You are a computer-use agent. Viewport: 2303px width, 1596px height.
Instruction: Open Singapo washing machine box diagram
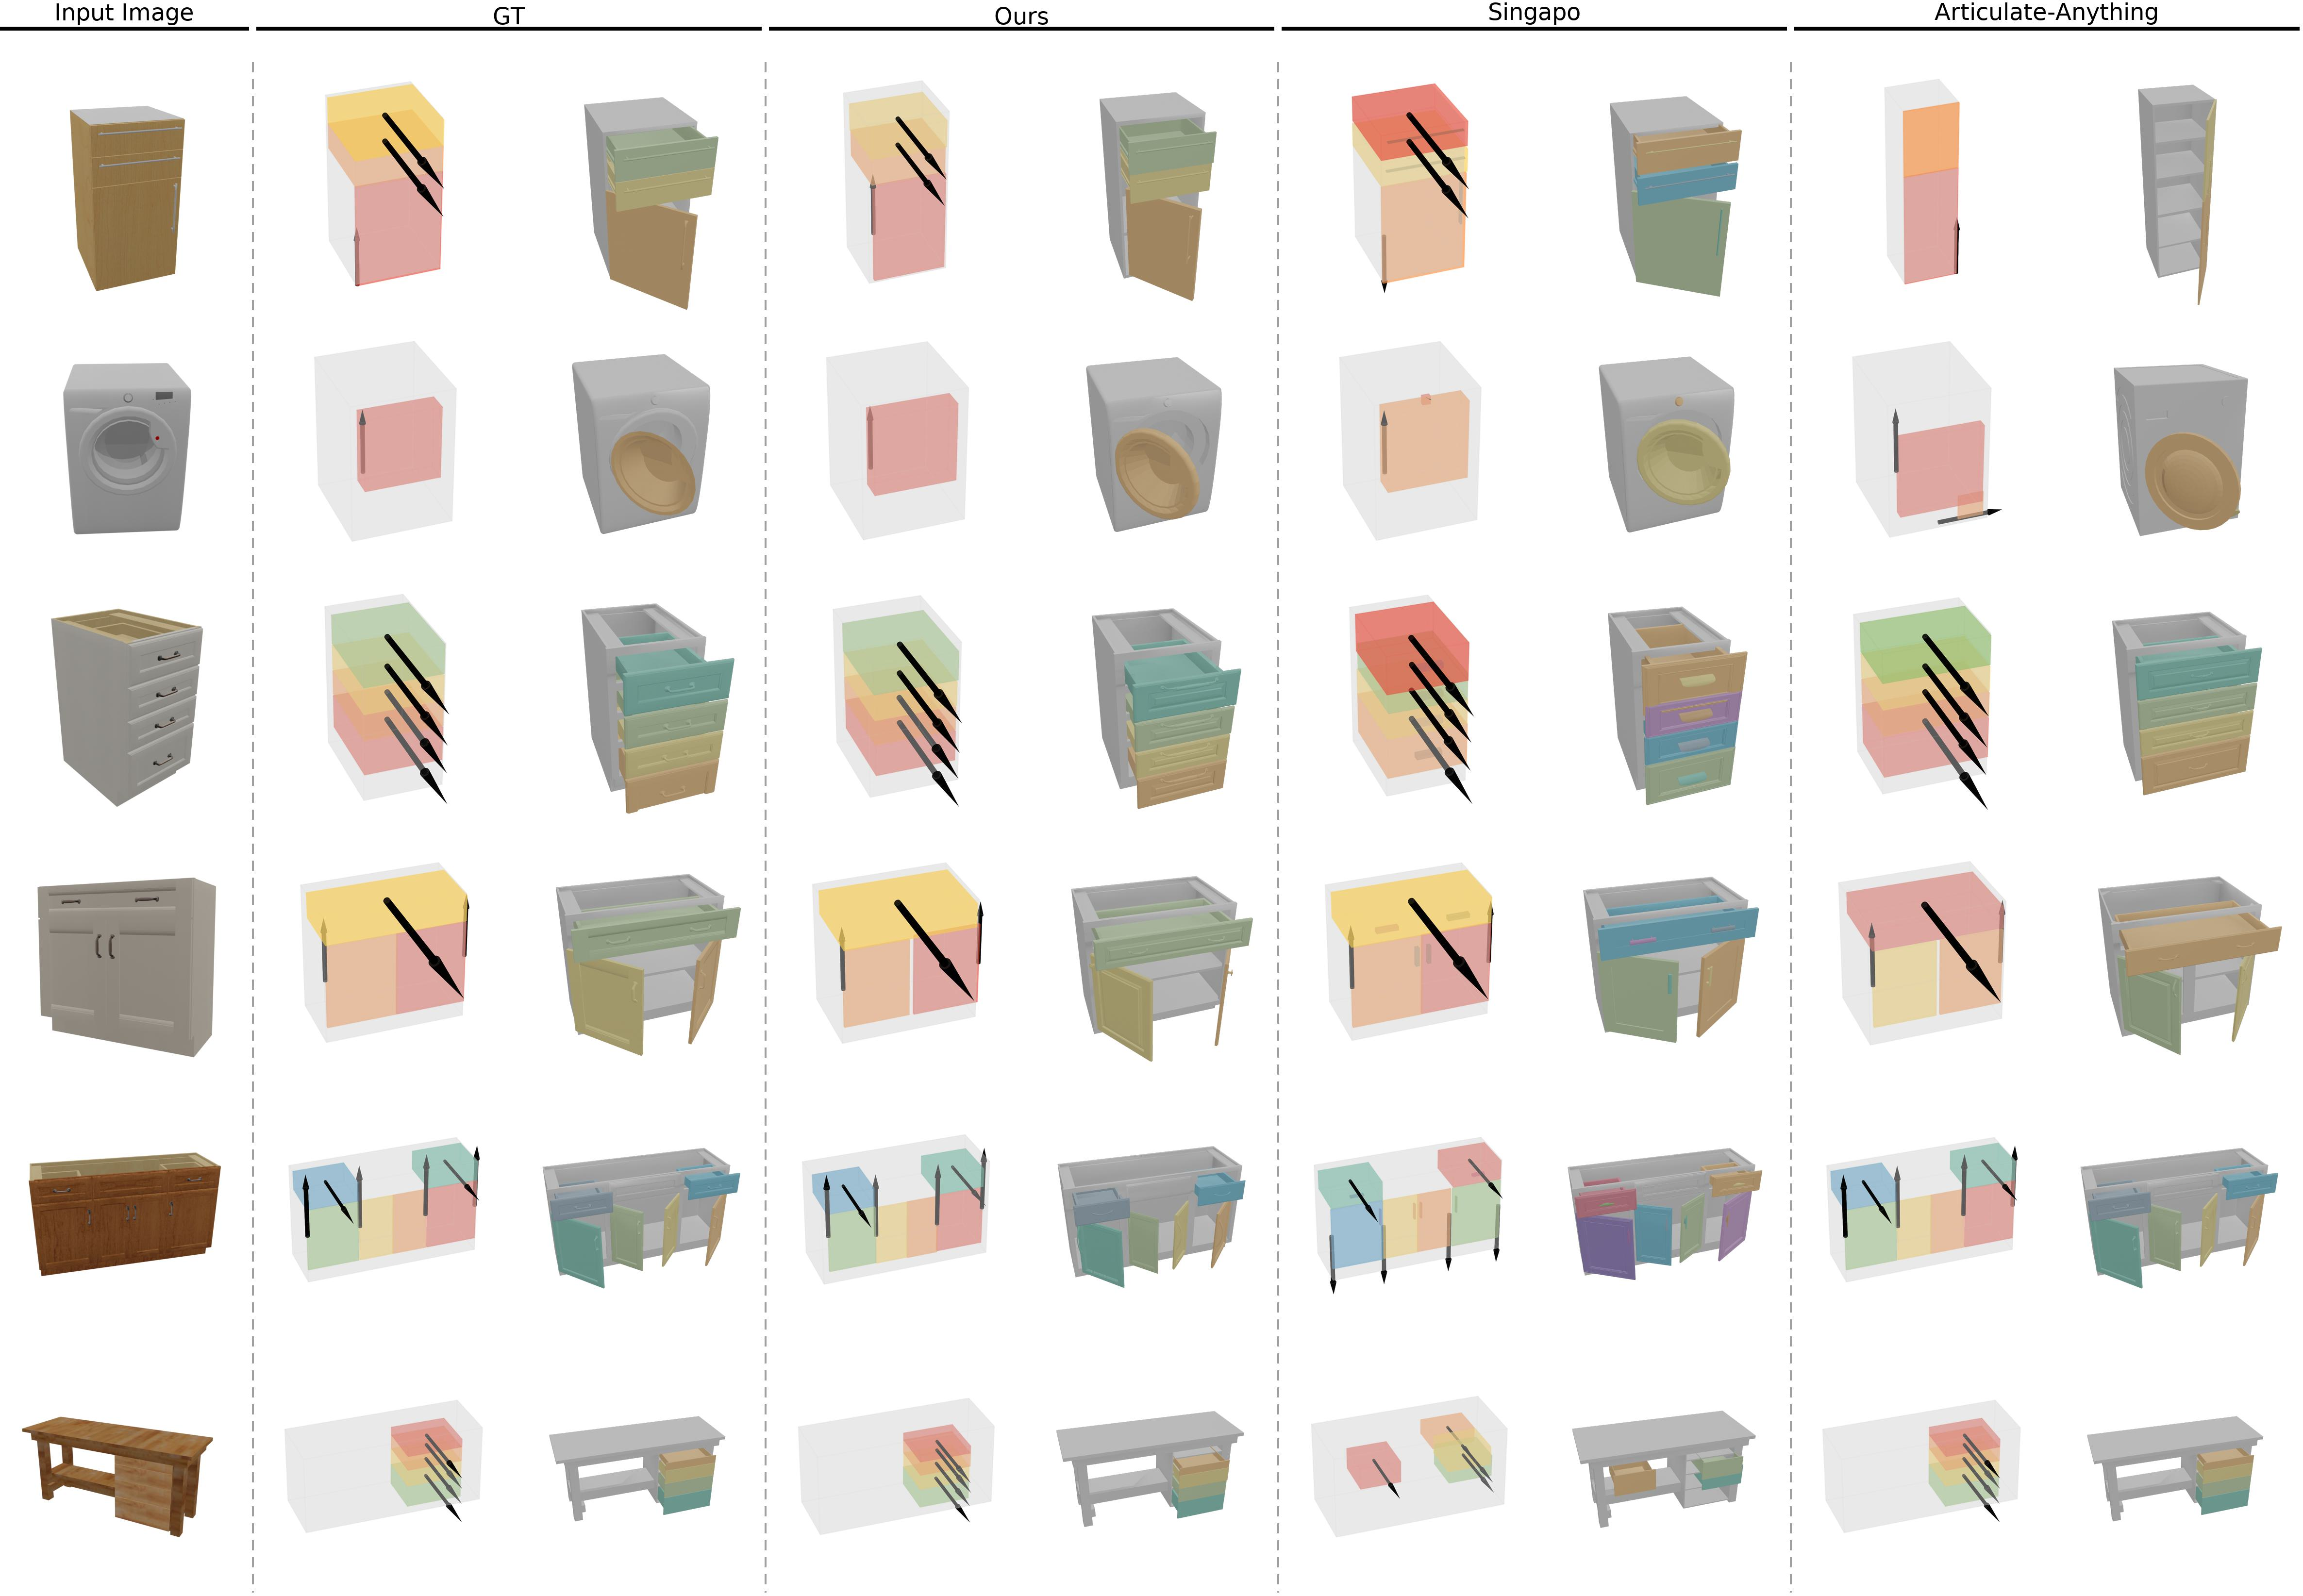[1410, 441]
